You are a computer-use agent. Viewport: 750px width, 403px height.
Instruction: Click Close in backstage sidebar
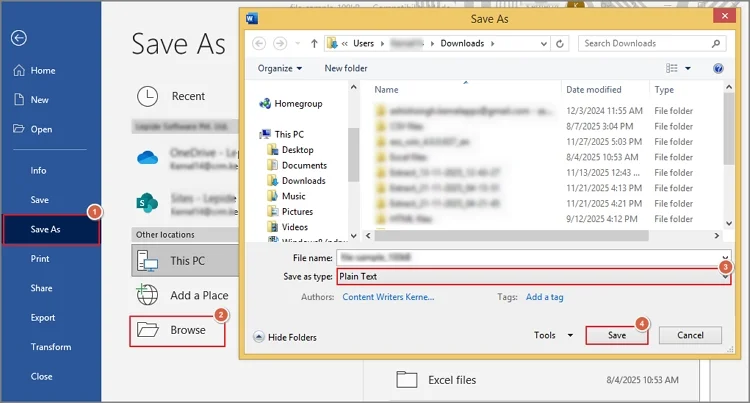coord(41,376)
